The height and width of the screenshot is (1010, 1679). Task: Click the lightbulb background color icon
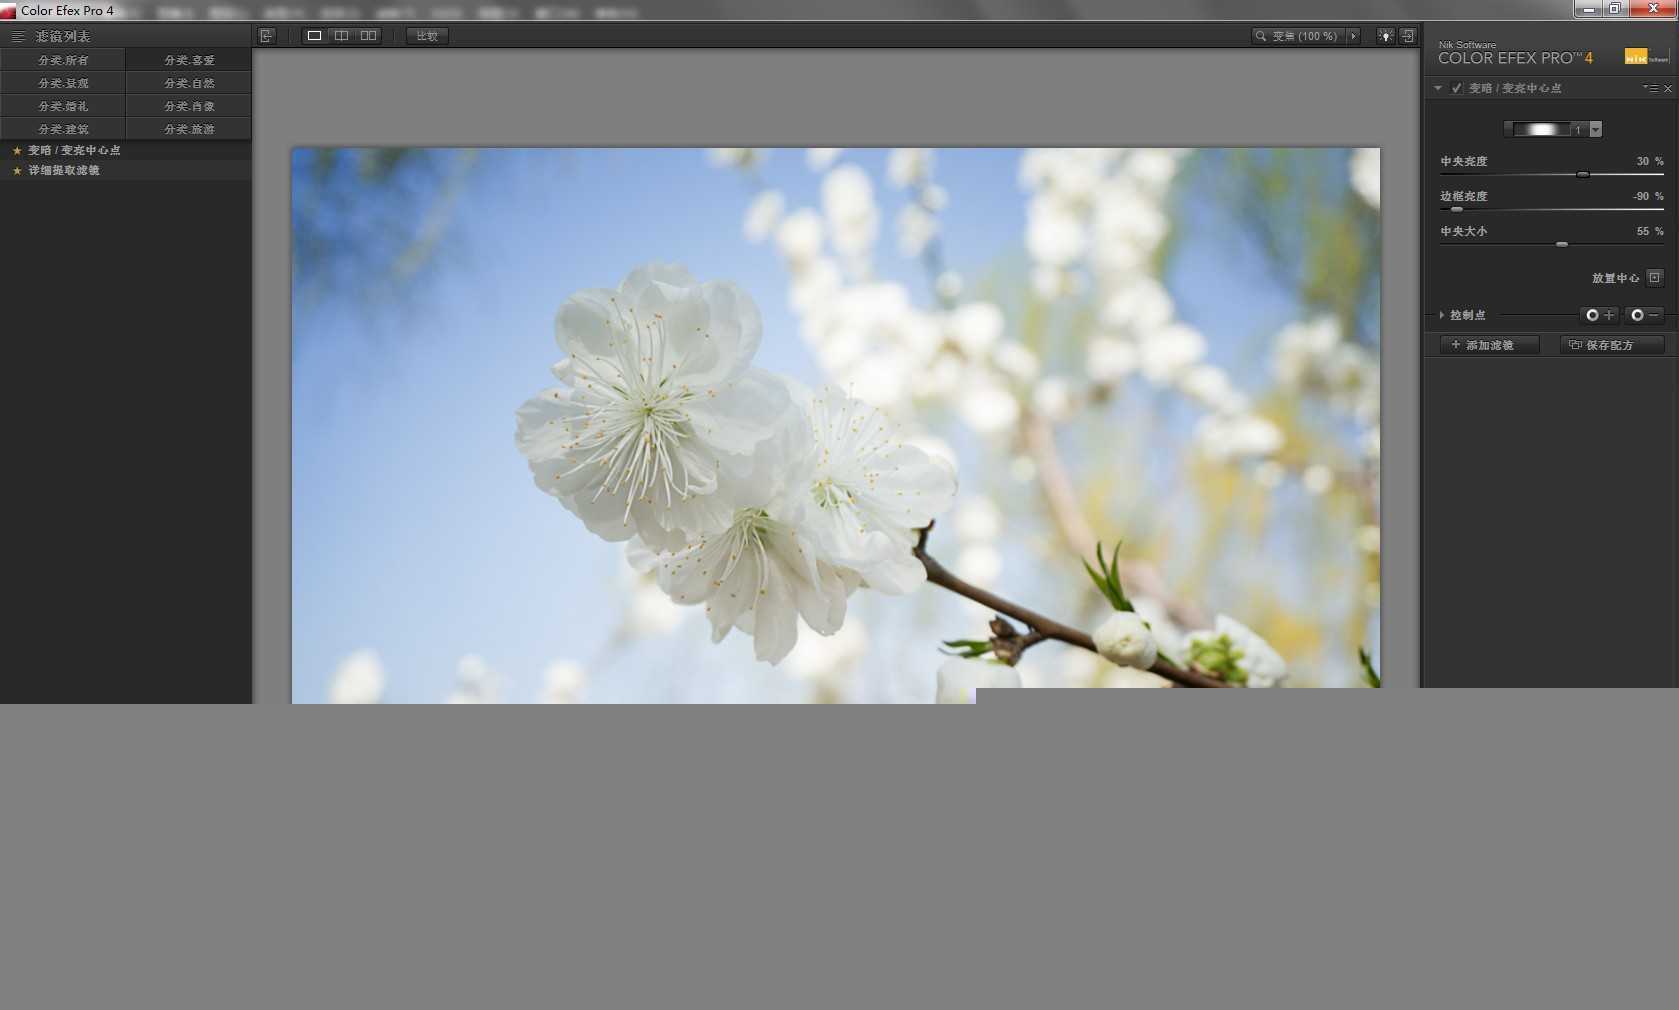(x=1385, y=36)
